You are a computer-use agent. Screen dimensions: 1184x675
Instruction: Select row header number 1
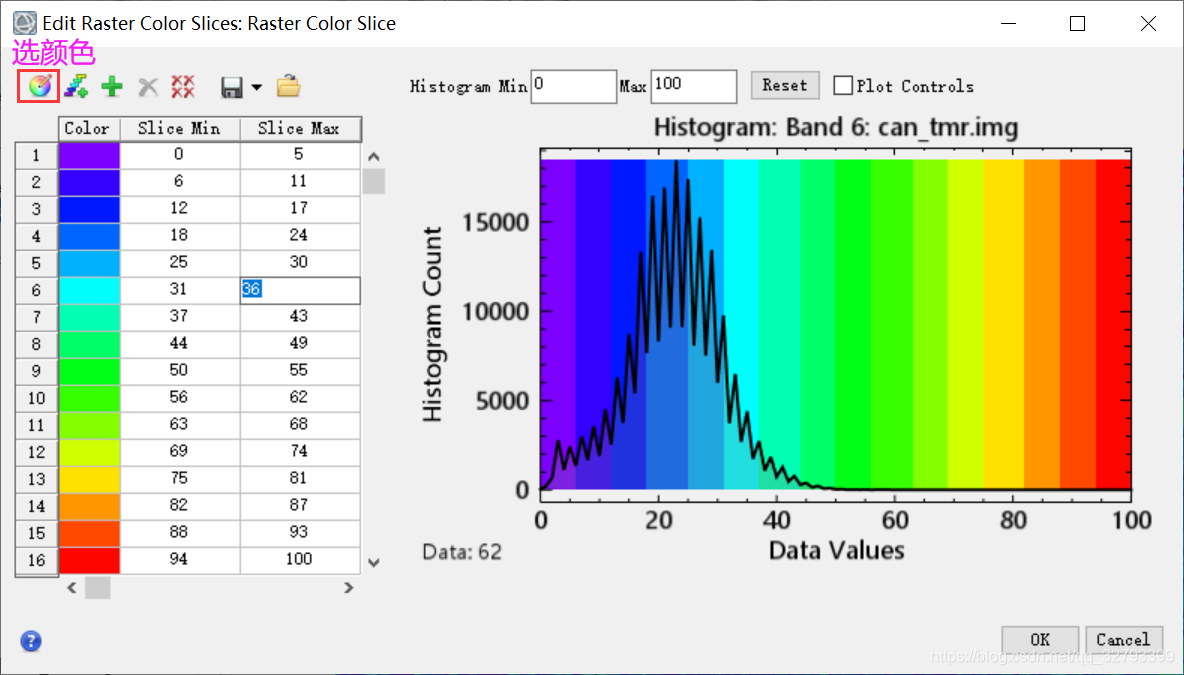point(36,156)
